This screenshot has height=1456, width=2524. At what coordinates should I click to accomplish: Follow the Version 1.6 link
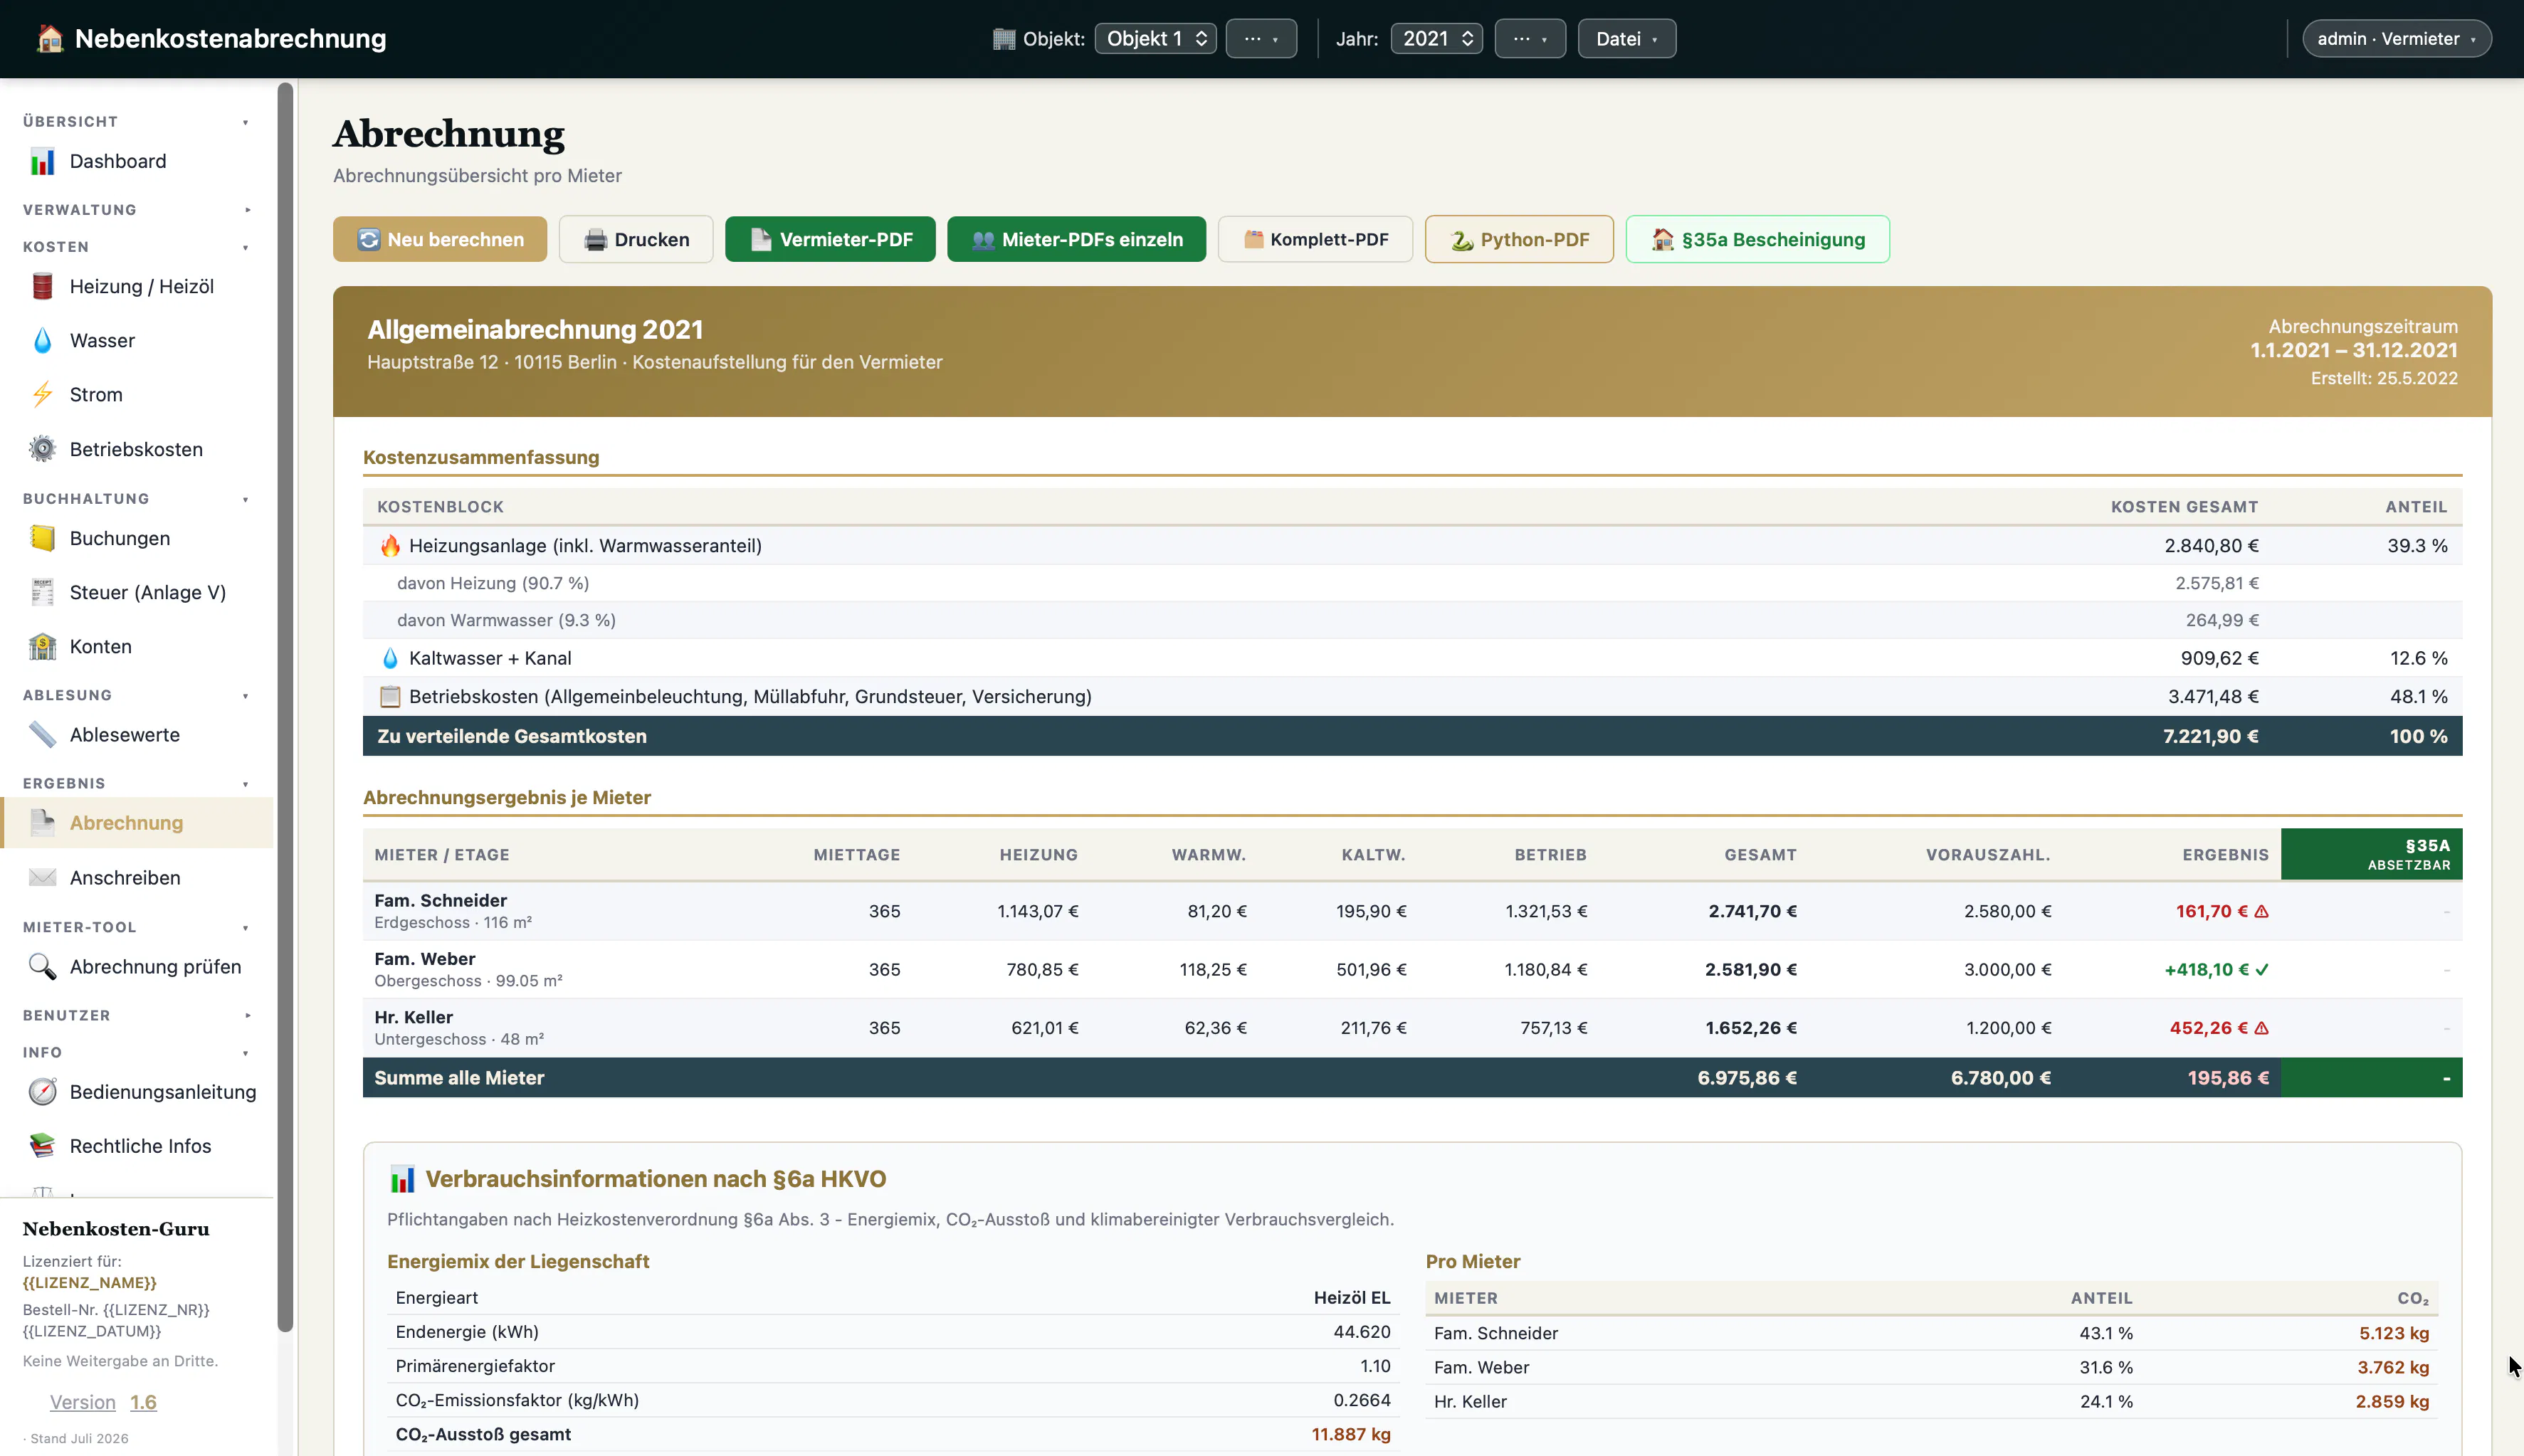(x=103, y=1403)
